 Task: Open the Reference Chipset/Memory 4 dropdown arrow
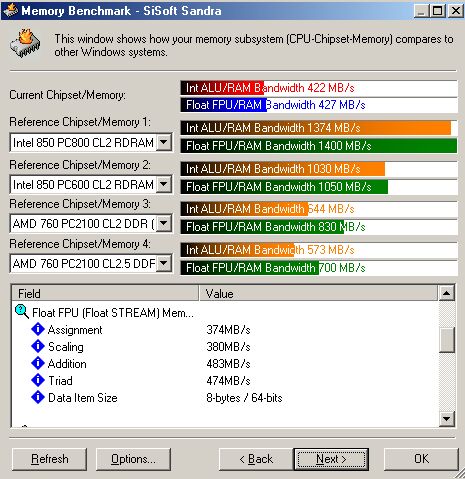tap(164, 264)
